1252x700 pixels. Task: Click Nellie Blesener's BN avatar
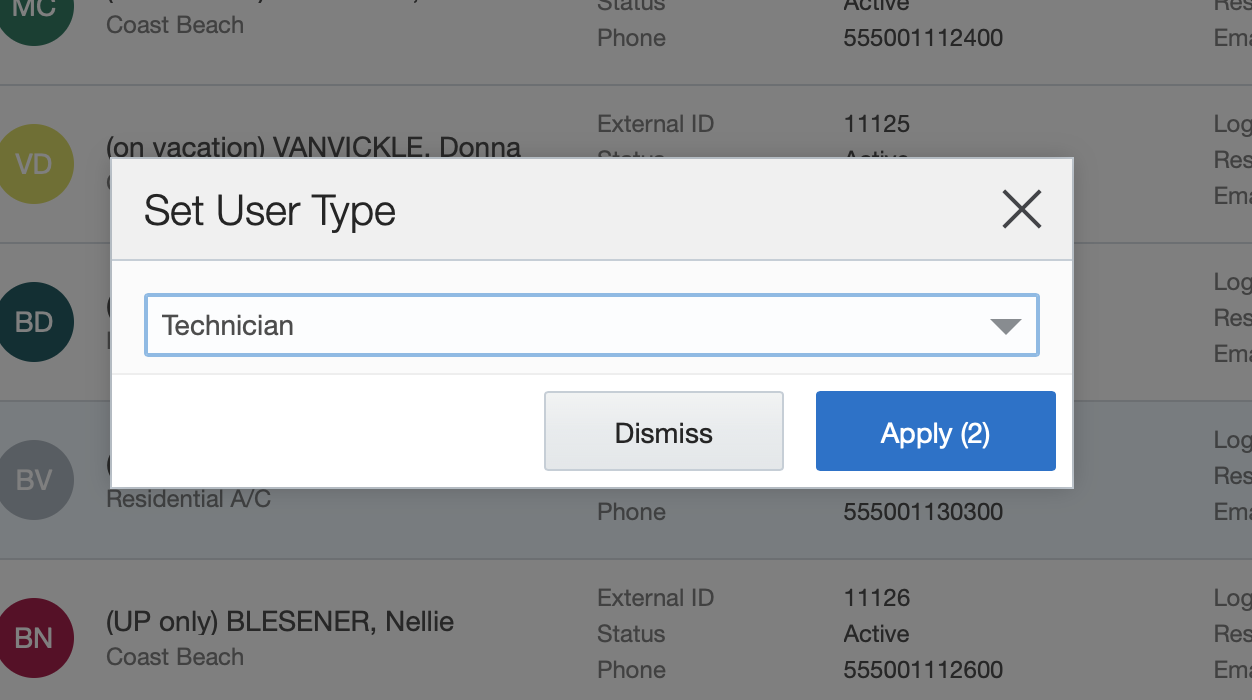click(37, 638)
